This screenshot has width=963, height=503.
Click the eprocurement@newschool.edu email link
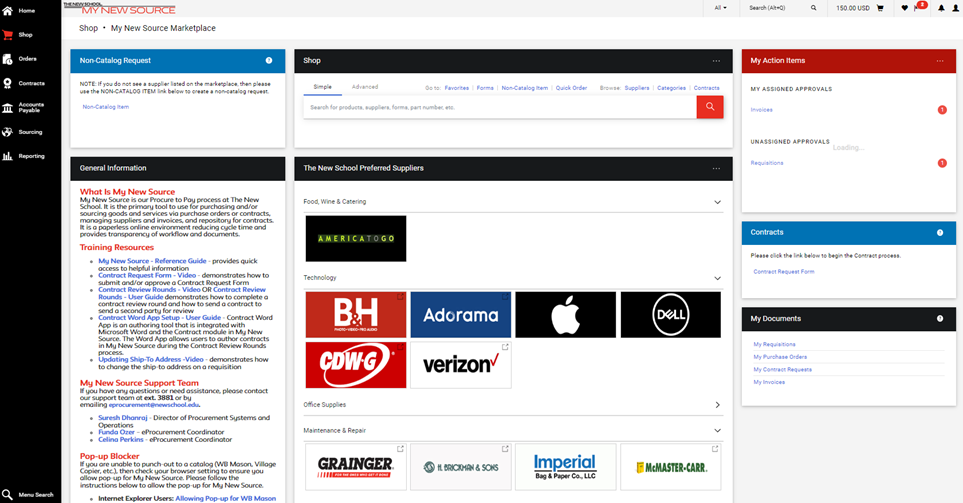pyautogui.click(x=154, y=405)
